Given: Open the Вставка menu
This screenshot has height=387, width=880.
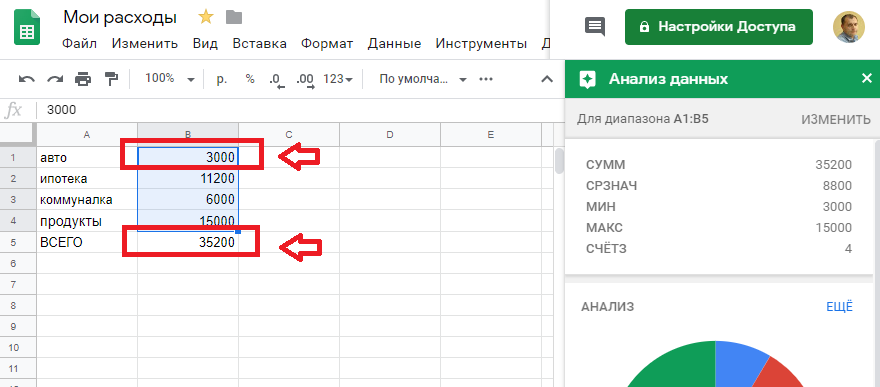Looking at the screenshot, I should click(259, 44).
